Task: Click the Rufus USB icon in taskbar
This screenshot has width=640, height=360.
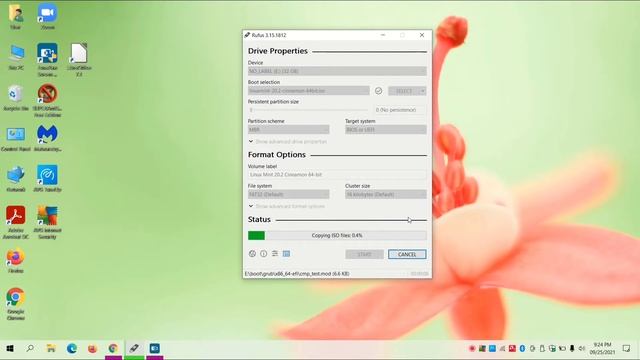Action: pos(134,349)
